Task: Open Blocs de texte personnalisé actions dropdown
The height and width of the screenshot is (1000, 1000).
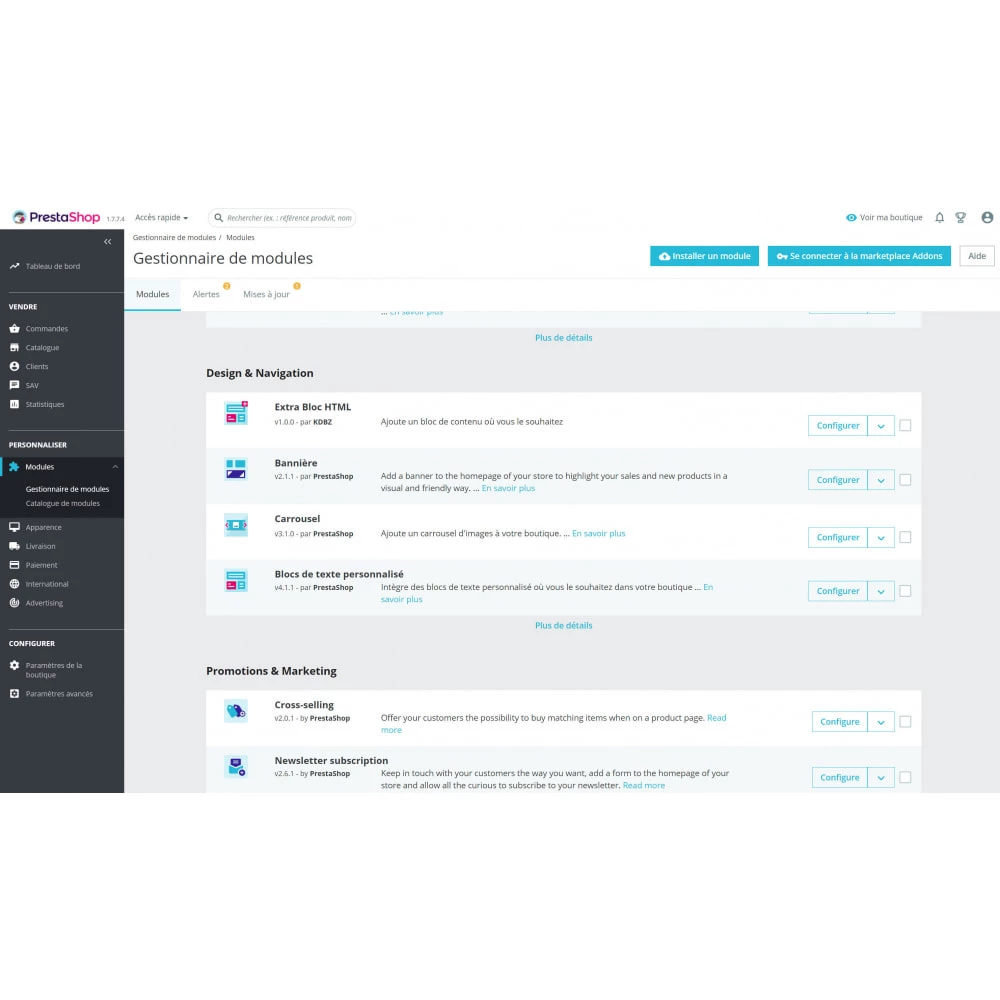Action: [881, 591]
